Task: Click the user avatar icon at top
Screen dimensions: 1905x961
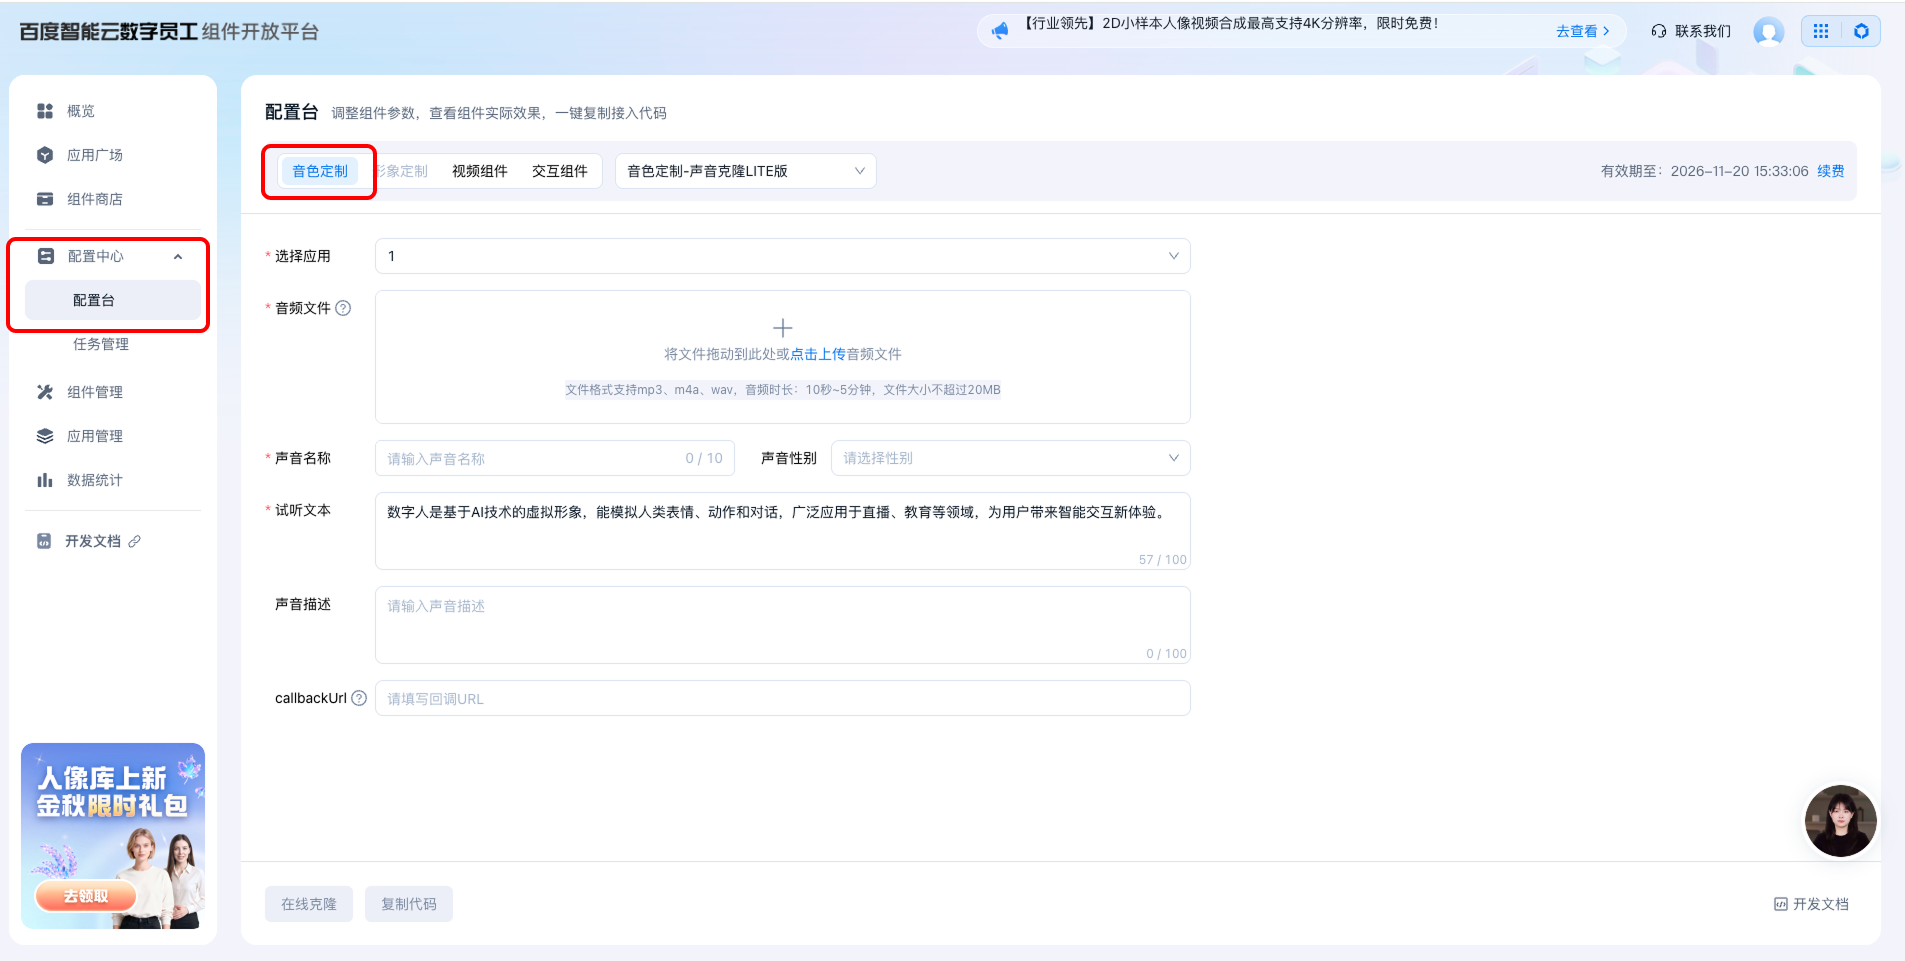Action: (1768, 32)
